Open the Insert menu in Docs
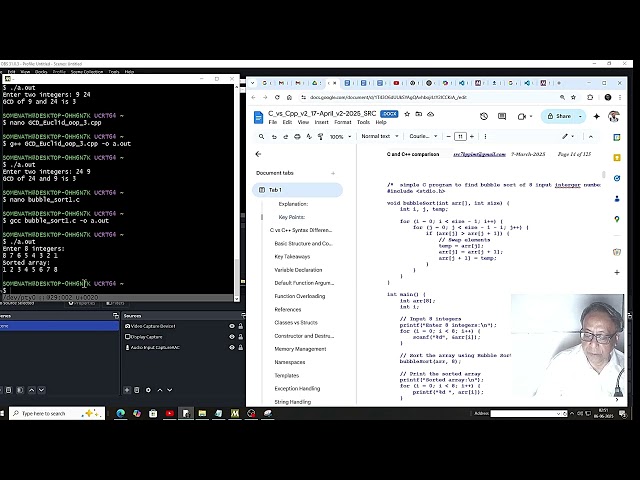 pos(321,122)
